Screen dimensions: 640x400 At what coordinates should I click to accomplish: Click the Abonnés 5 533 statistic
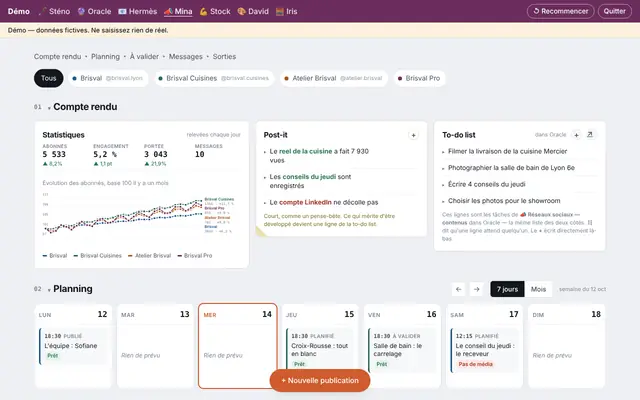pos(55,155)
